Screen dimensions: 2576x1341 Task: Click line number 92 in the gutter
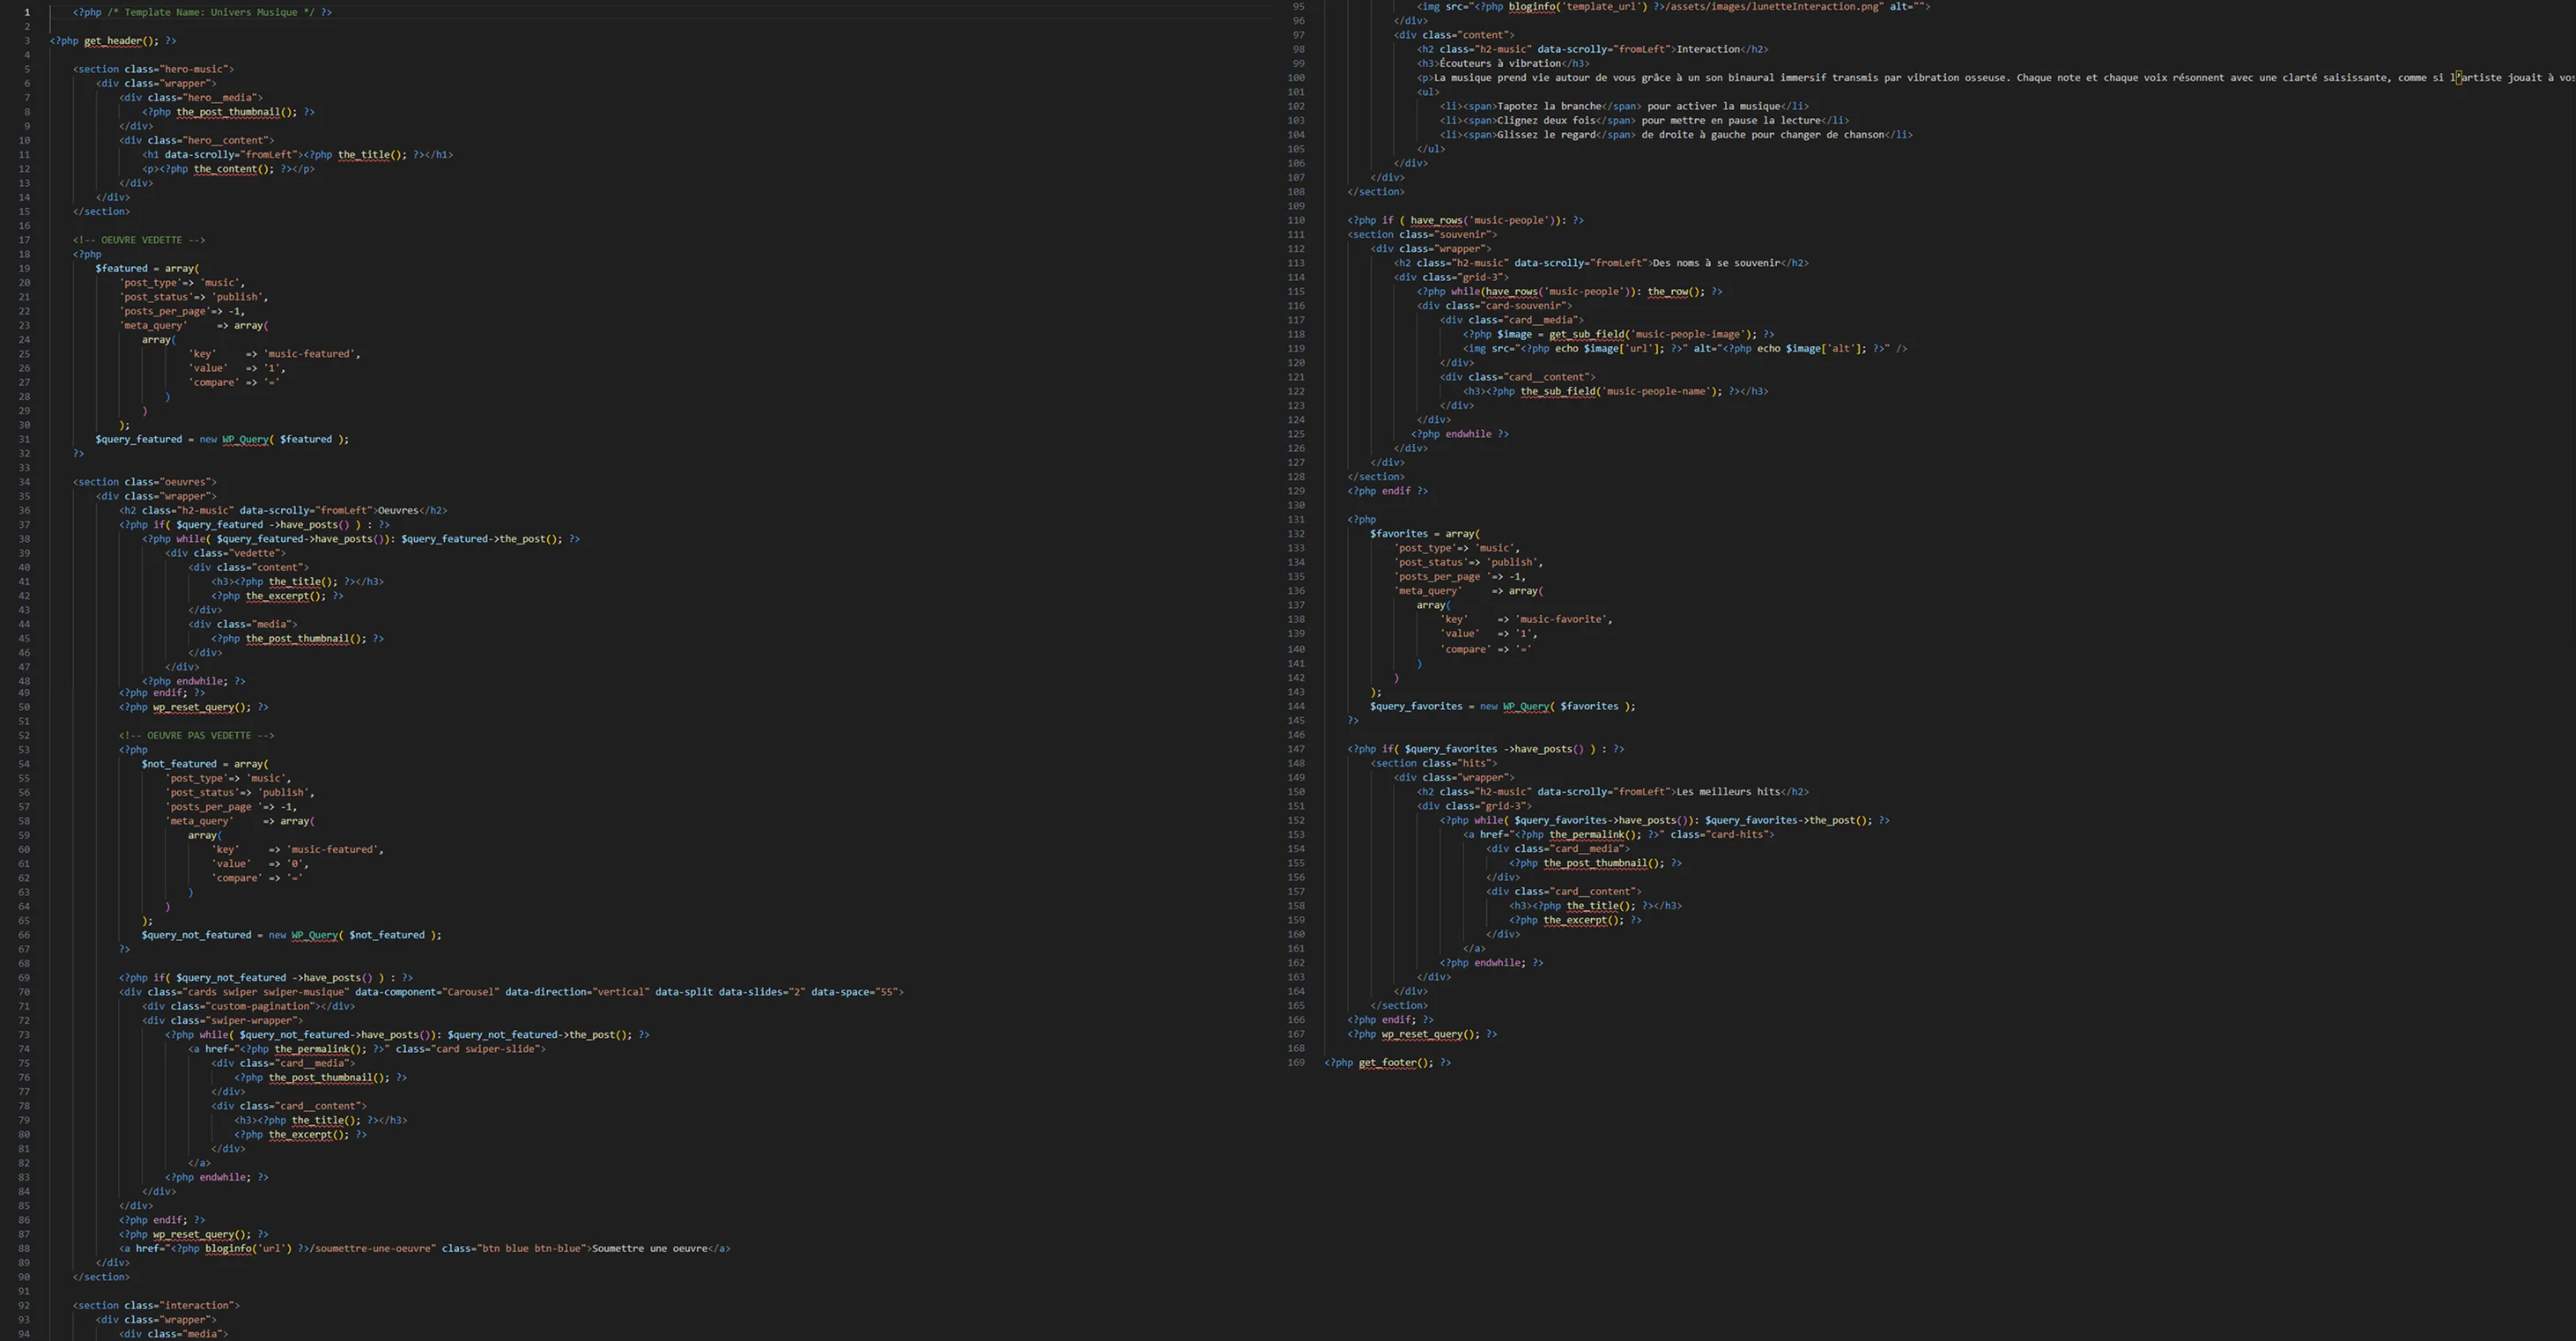click(24, 1305)
